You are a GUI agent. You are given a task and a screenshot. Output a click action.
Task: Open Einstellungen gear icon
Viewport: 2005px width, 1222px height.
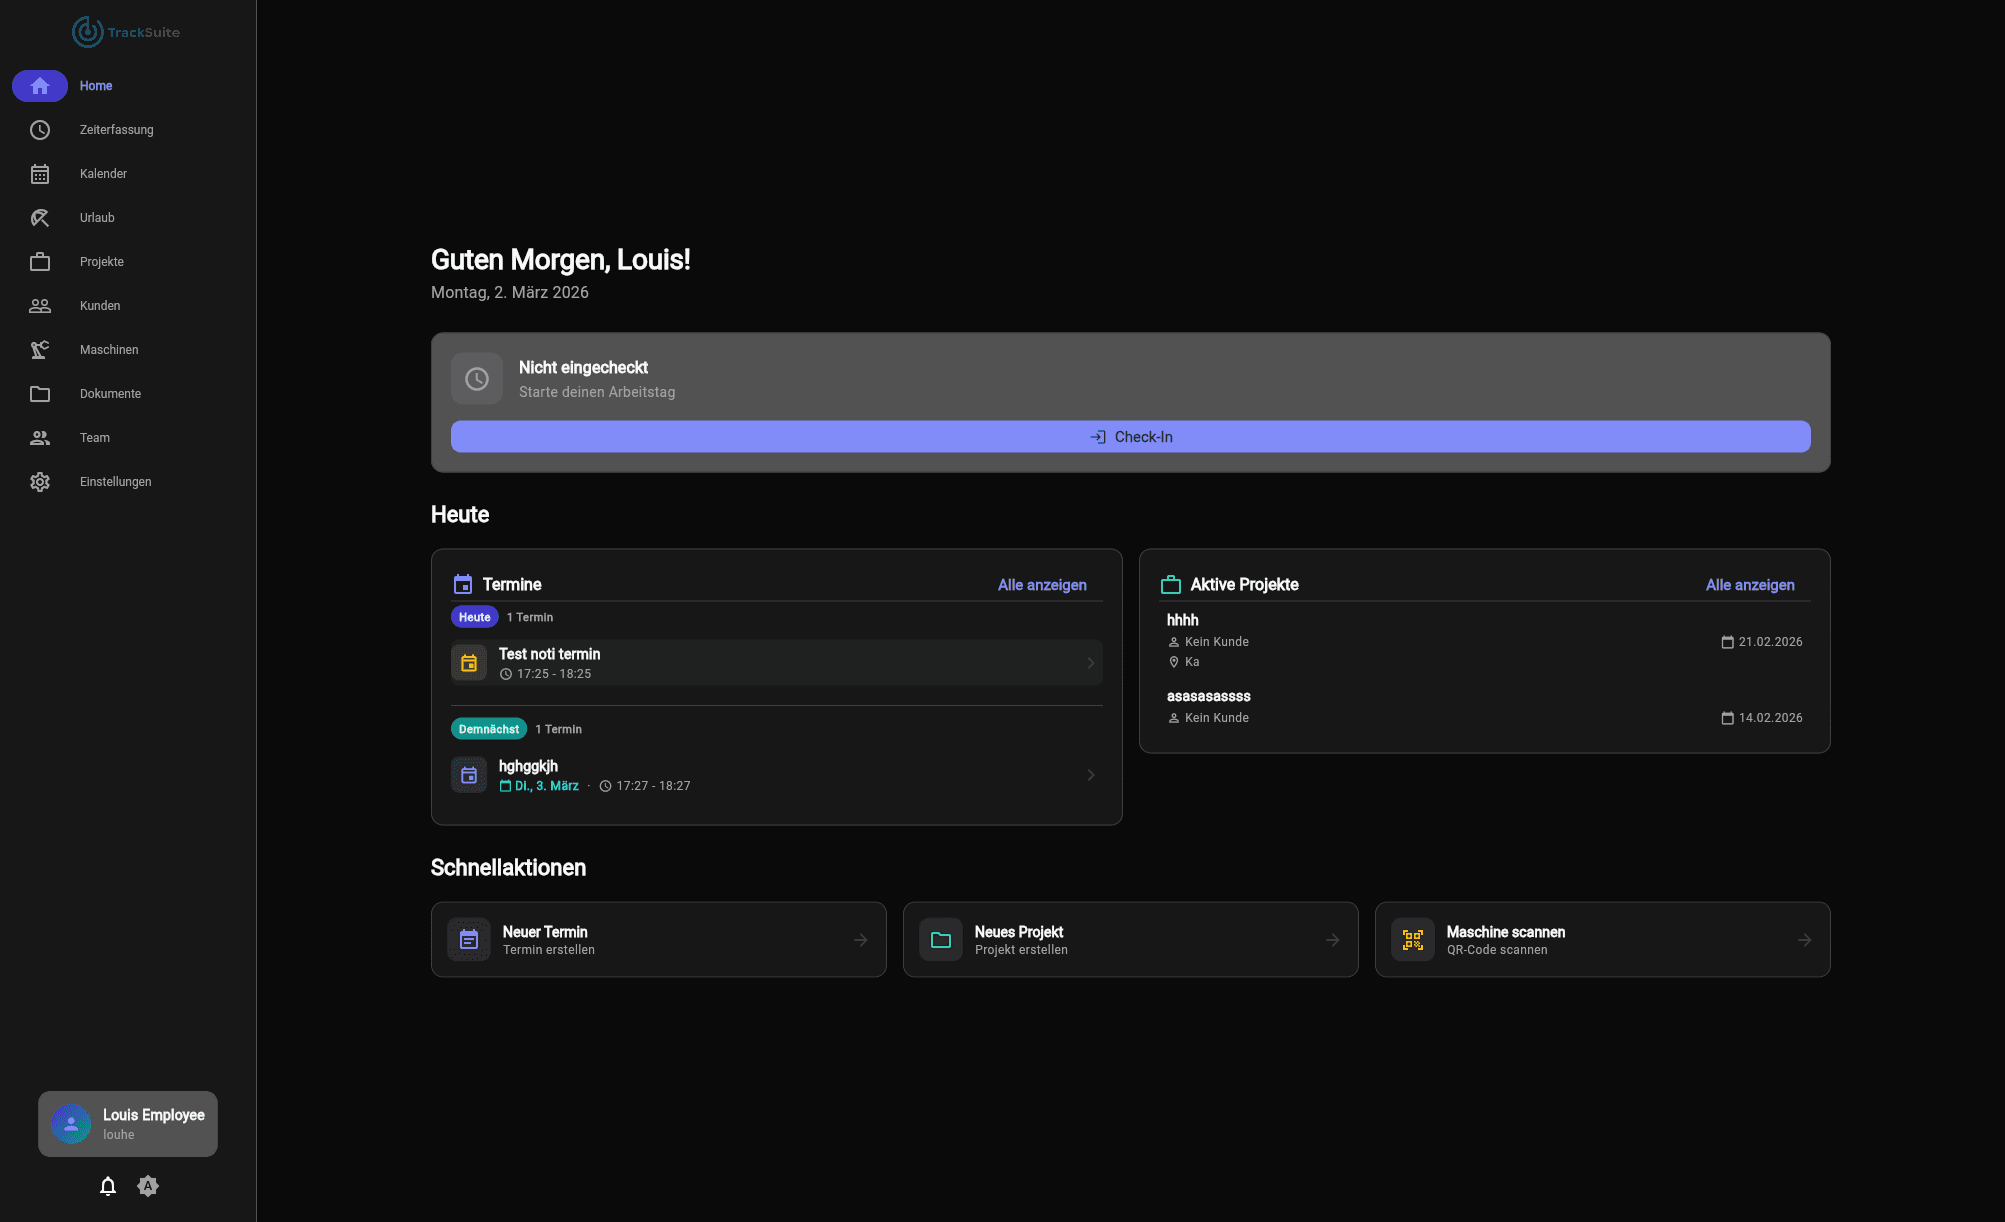40,481
